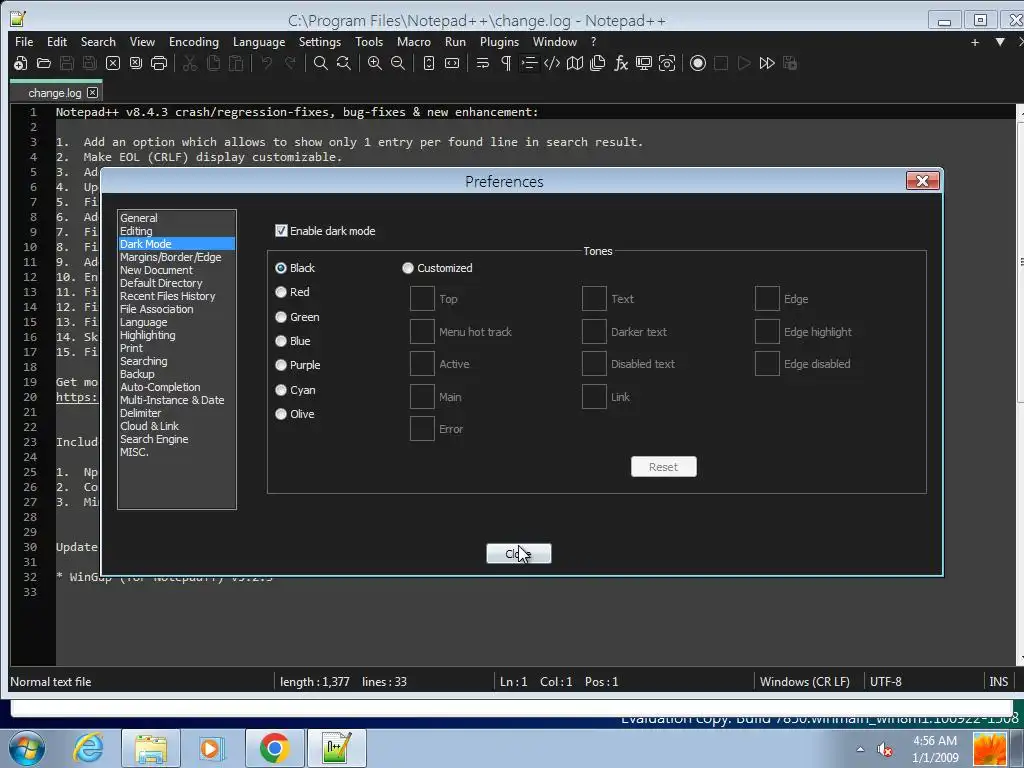1024x768 pixels.
Task: Show the Document Map icon
Action: [575, 63]
